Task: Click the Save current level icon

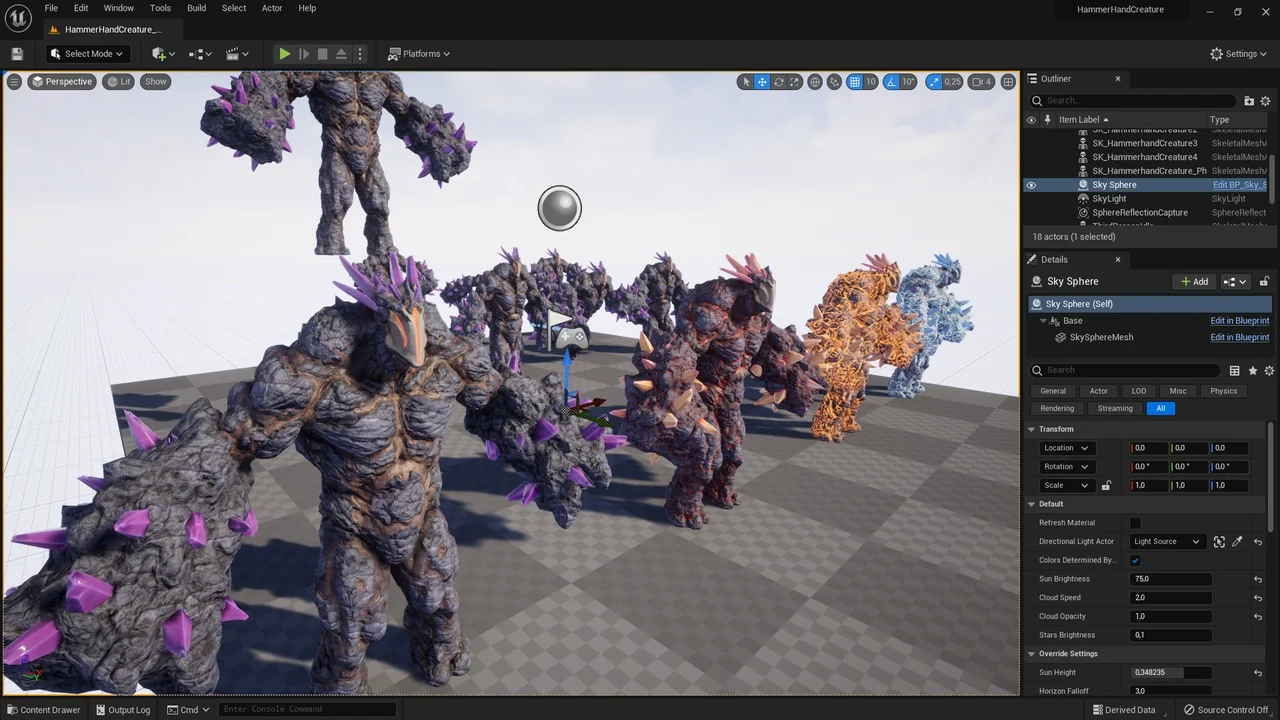Action: pos(17,54)
